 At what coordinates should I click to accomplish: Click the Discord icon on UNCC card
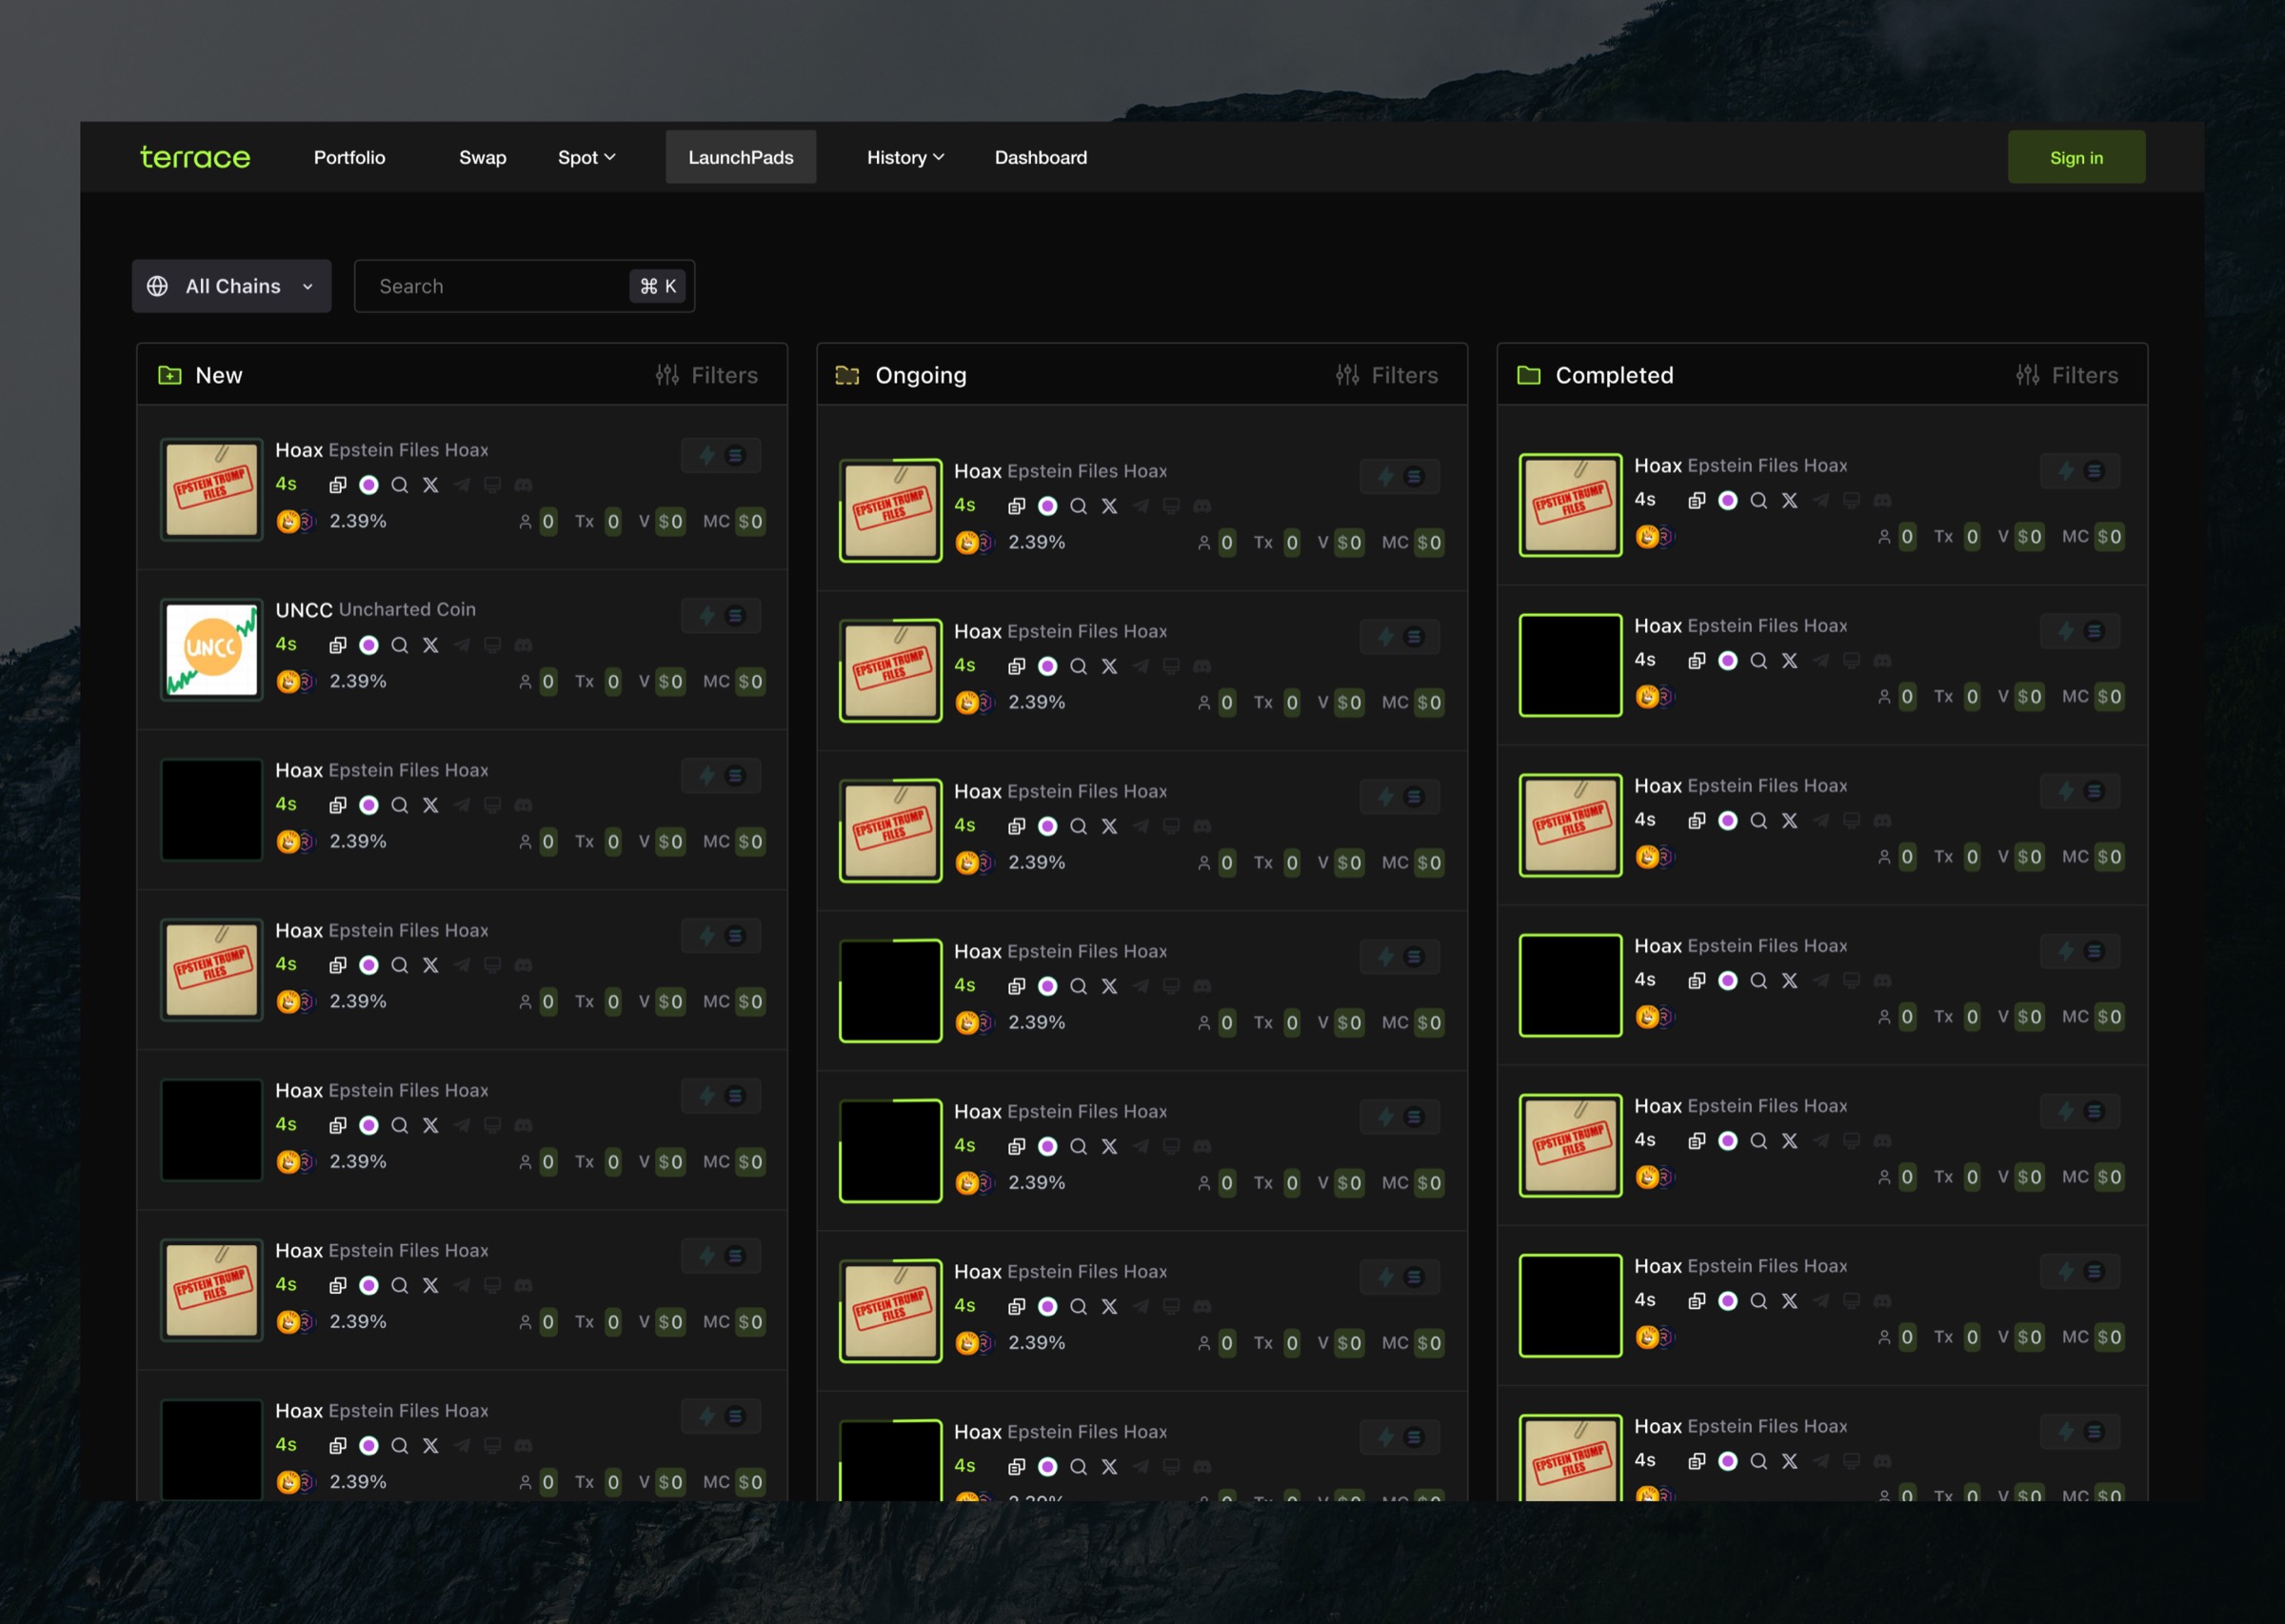tap(523, 645)
